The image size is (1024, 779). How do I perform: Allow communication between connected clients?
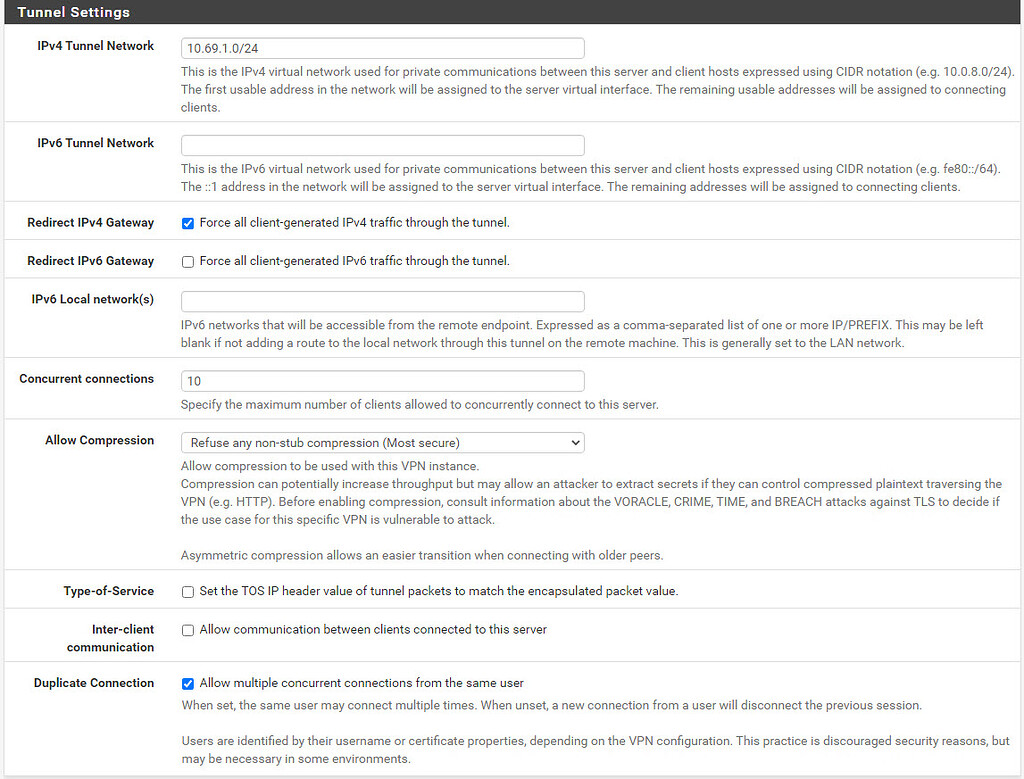[x=187, y=630]
